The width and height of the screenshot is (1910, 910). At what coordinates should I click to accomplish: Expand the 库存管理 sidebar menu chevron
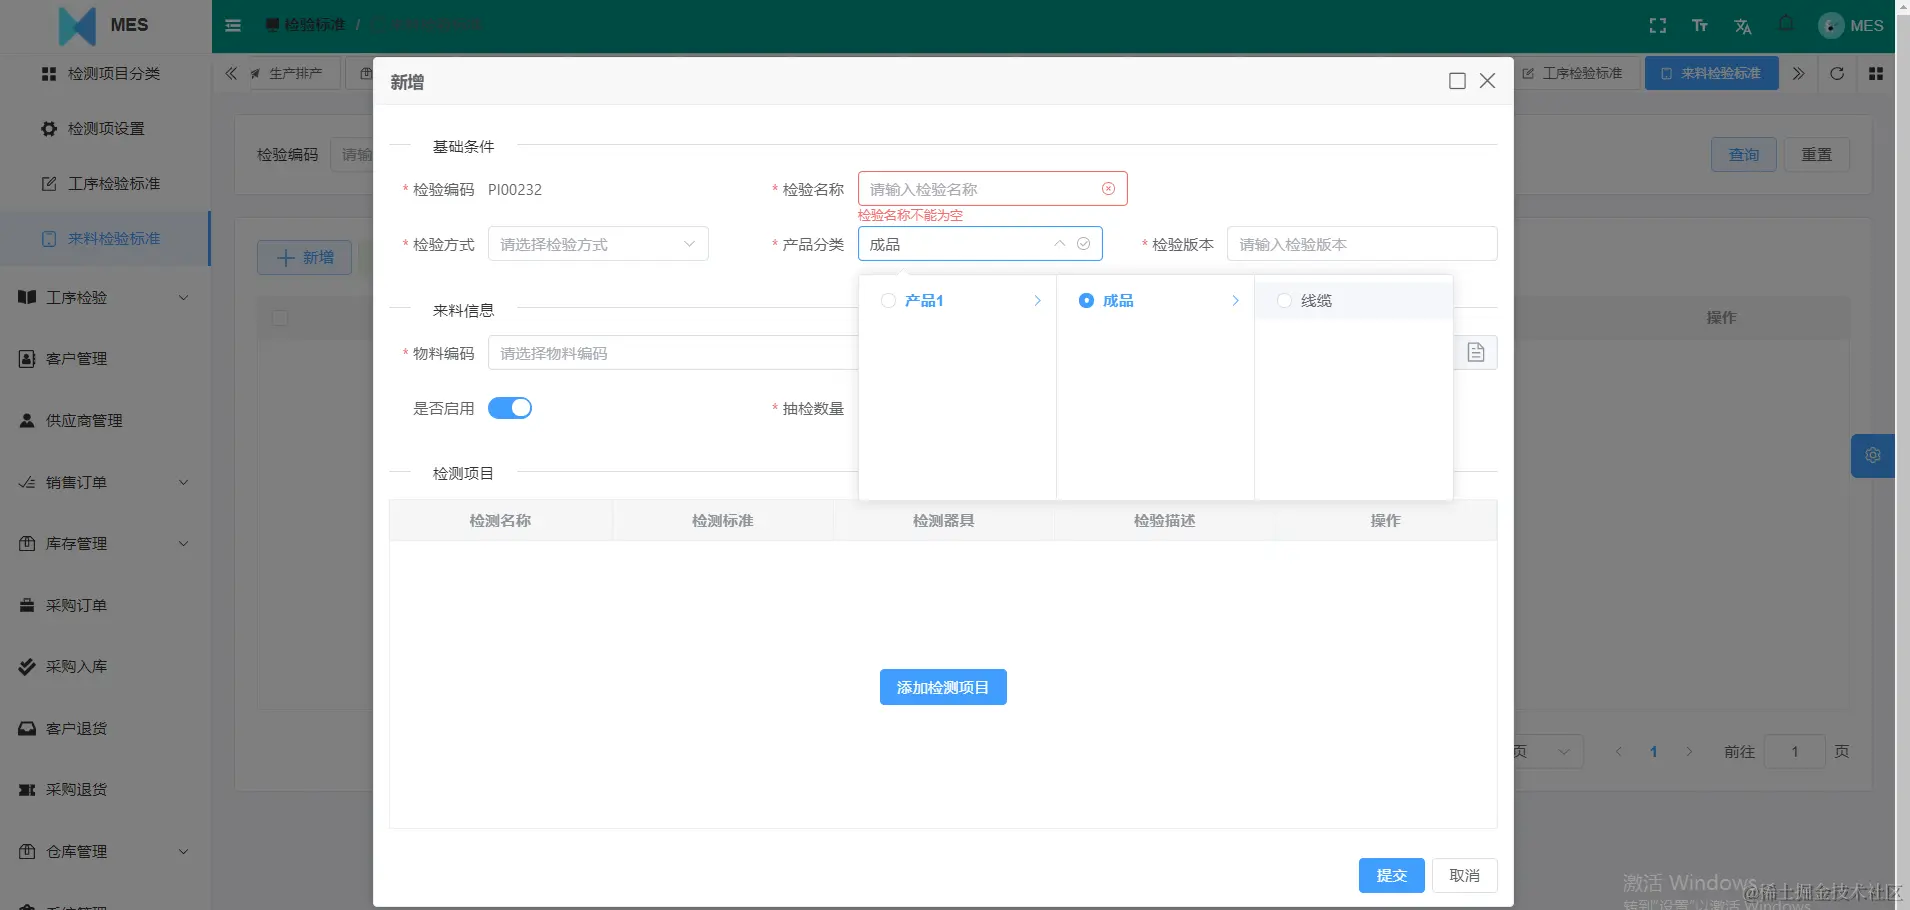pyautogui.click(x=183, y=544)
